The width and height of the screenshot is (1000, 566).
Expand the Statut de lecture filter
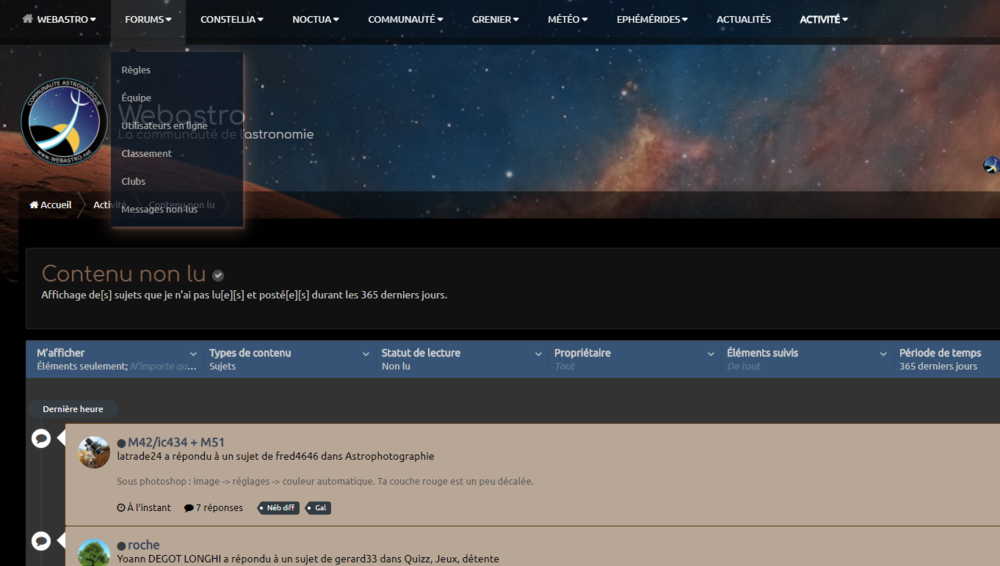coord(462,359)
